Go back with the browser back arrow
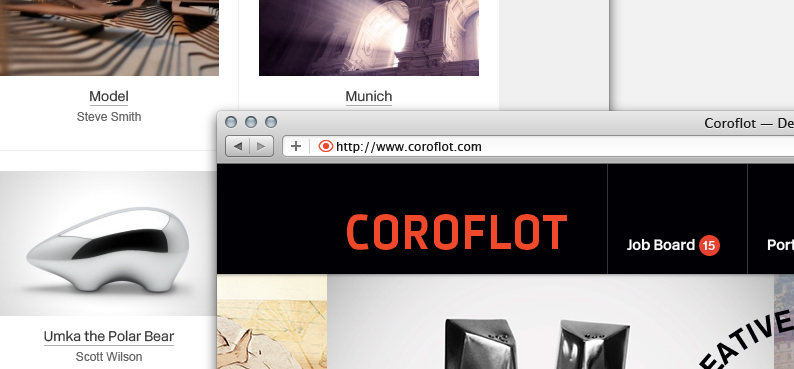Screen dimensions: 794x369 point(237,146)
